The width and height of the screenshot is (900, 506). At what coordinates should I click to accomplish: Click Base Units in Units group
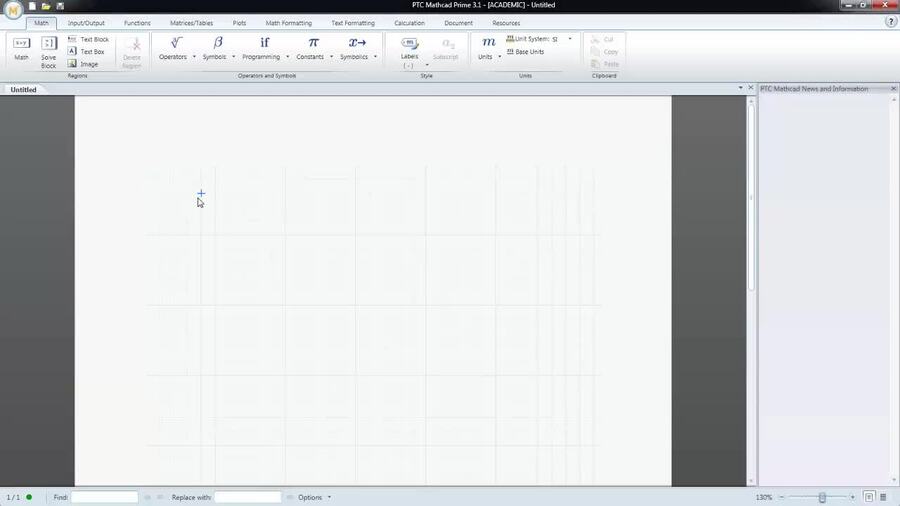click(525, 52)
